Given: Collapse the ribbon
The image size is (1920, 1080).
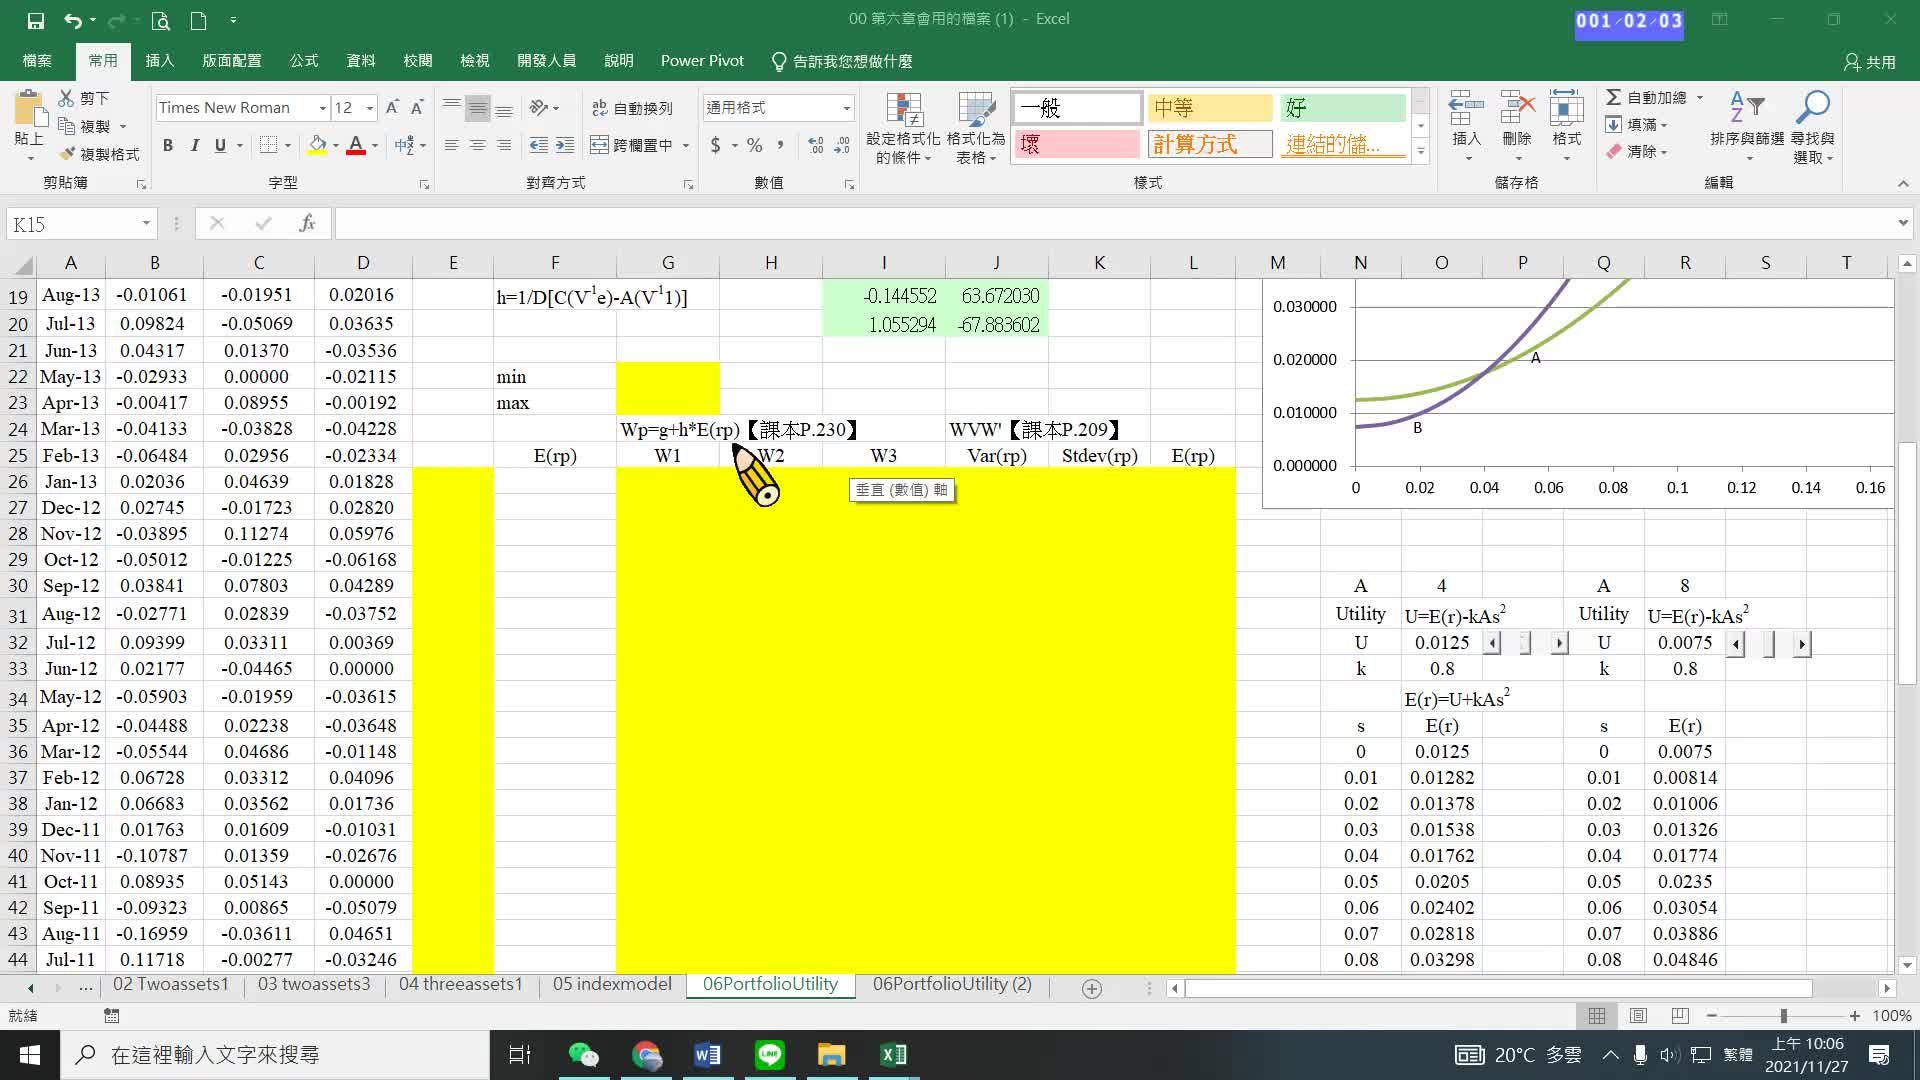Looking at the screenshot, I should (x=1902, y=184).
